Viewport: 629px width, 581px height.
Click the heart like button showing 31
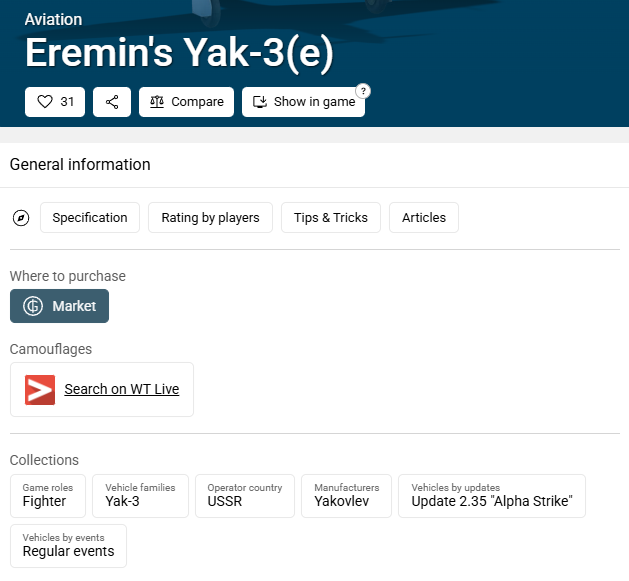click(55, 102)
